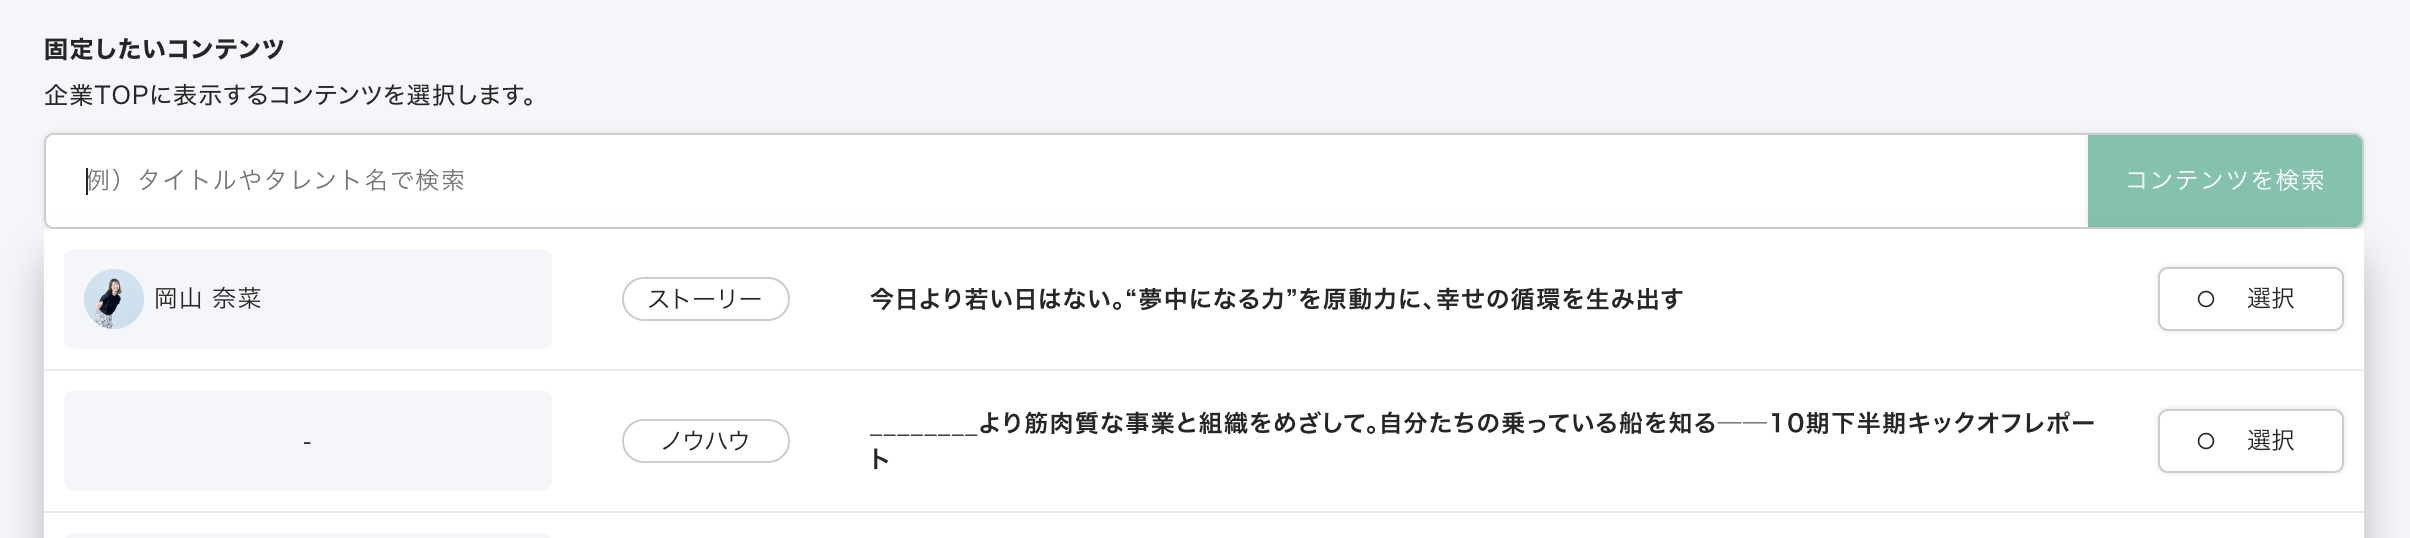Click the 例) placeholder text in the search box
The width and height of the screenshot is (2410, 538).
click(x=104, y=181)
